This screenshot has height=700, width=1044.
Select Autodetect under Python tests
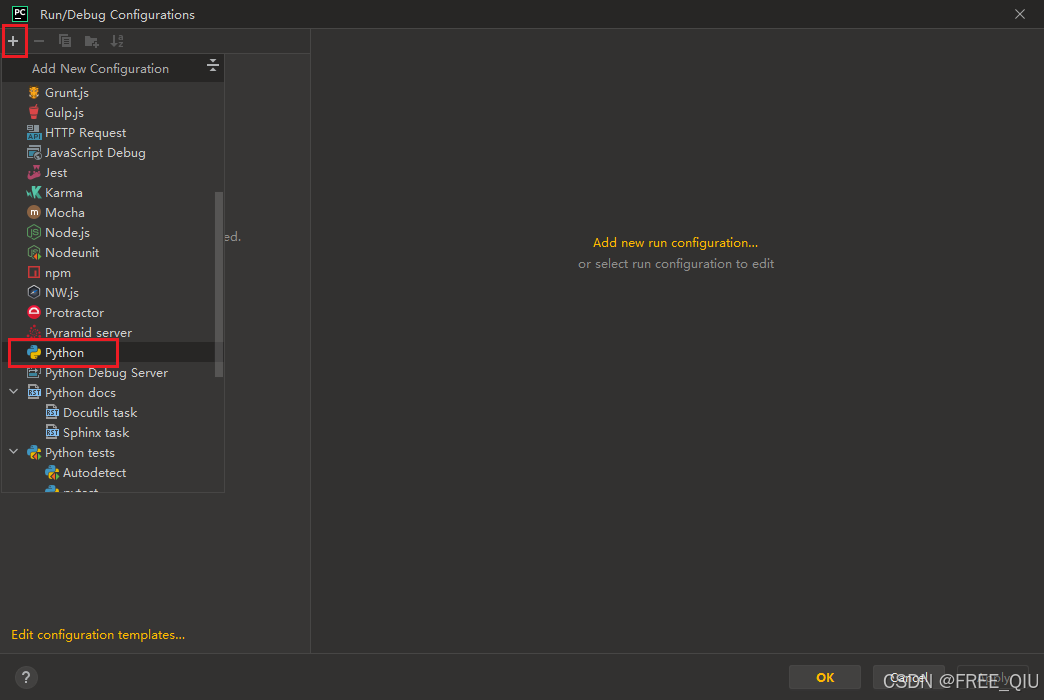(x=95, y=472)
